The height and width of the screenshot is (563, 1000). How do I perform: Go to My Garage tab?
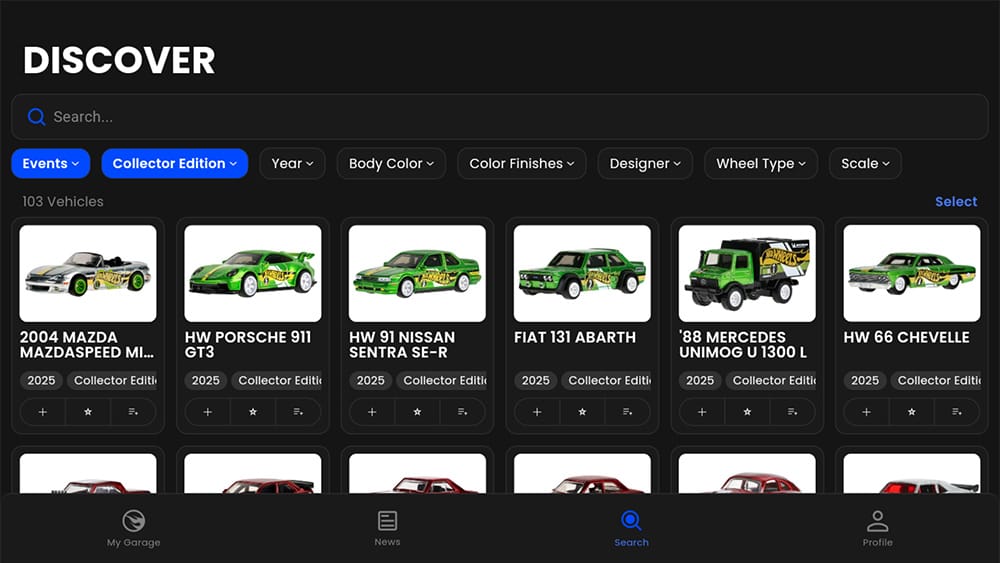point(134,529)
